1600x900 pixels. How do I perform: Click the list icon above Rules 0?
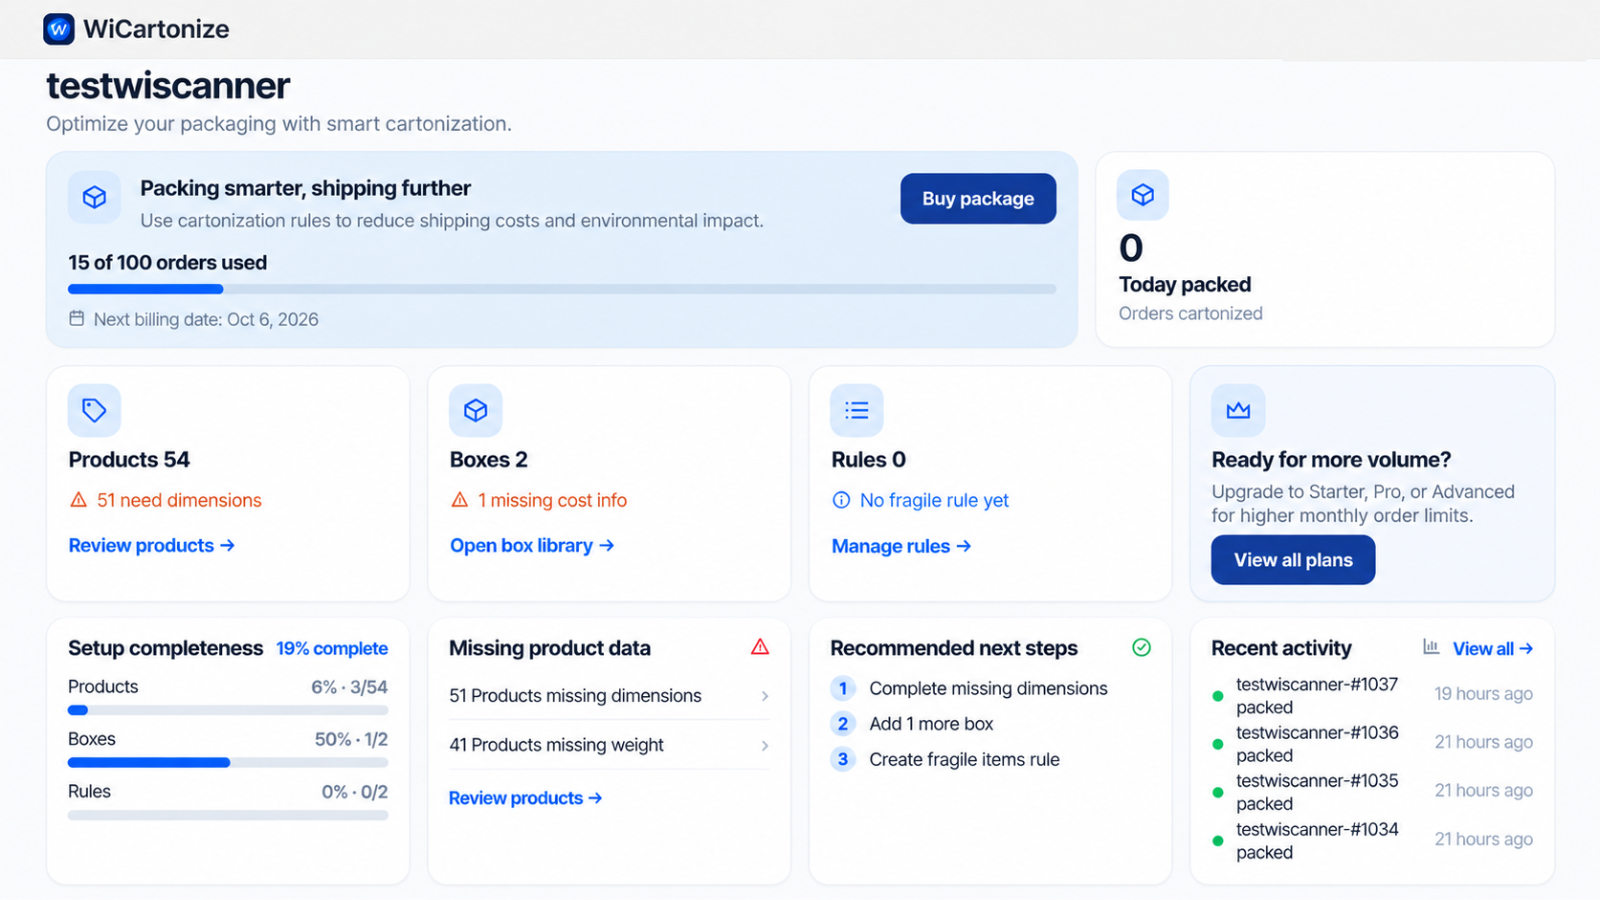pos(857,410)
